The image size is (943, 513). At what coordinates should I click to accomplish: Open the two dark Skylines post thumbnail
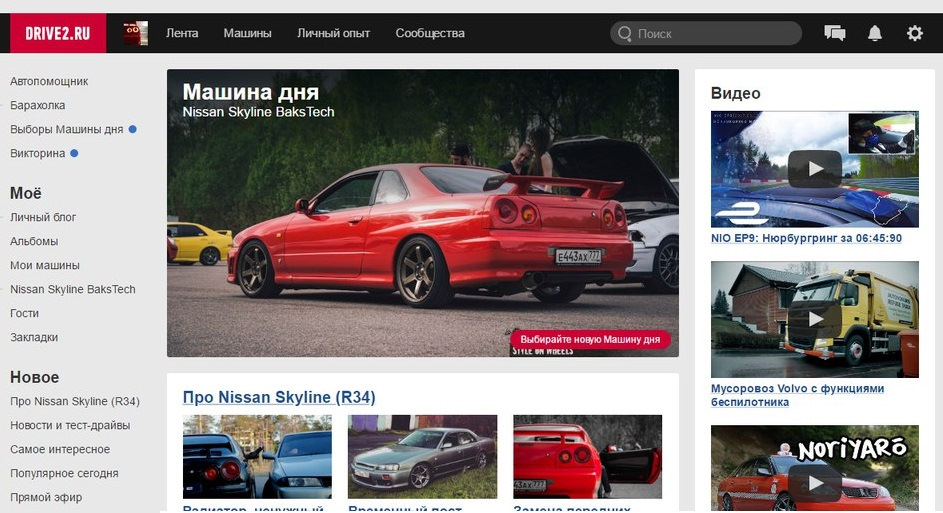click(x=257, y=456)
